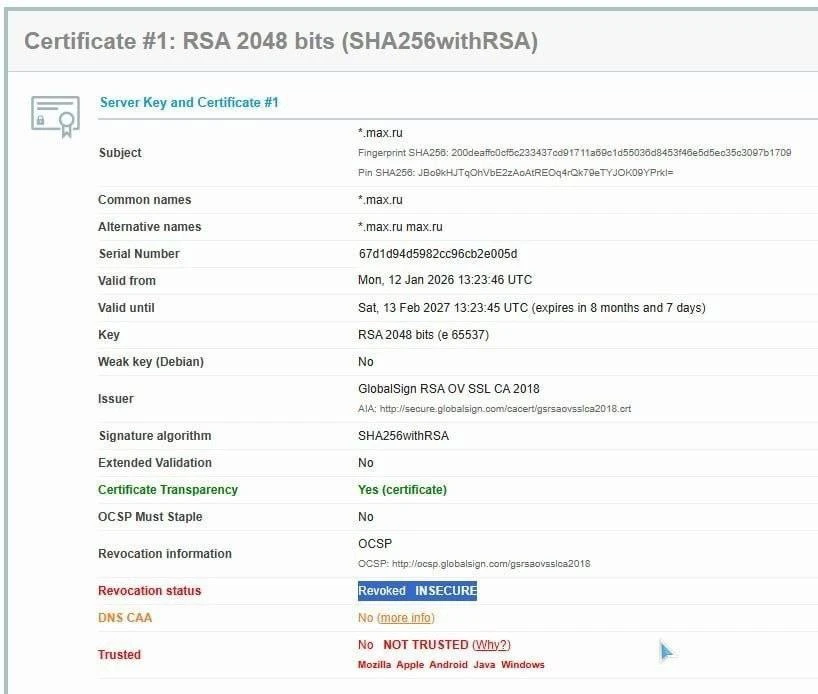This screenshot has height=694, width=818.
Task: Click the Windows trust store label
Action: [x=522, y=665]
